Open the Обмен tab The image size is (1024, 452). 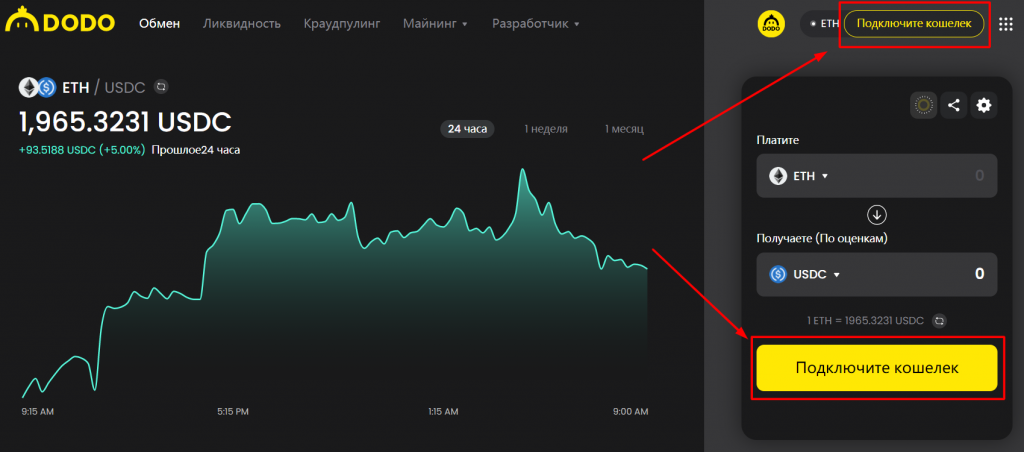[x=159, y=24]
